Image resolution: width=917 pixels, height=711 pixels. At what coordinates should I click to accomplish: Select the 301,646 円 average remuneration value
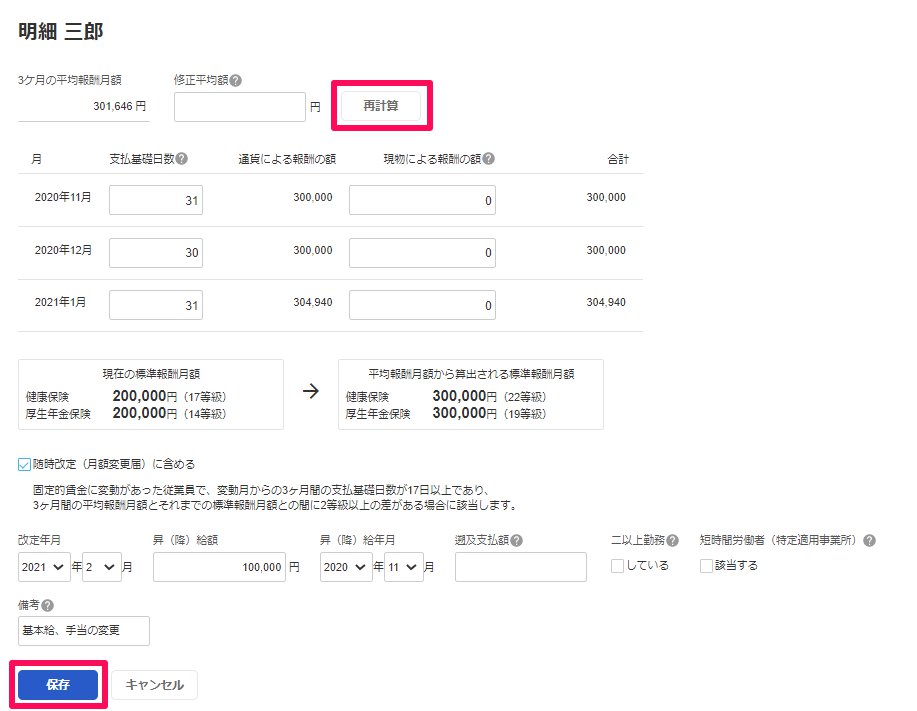(x=119, y=106)
